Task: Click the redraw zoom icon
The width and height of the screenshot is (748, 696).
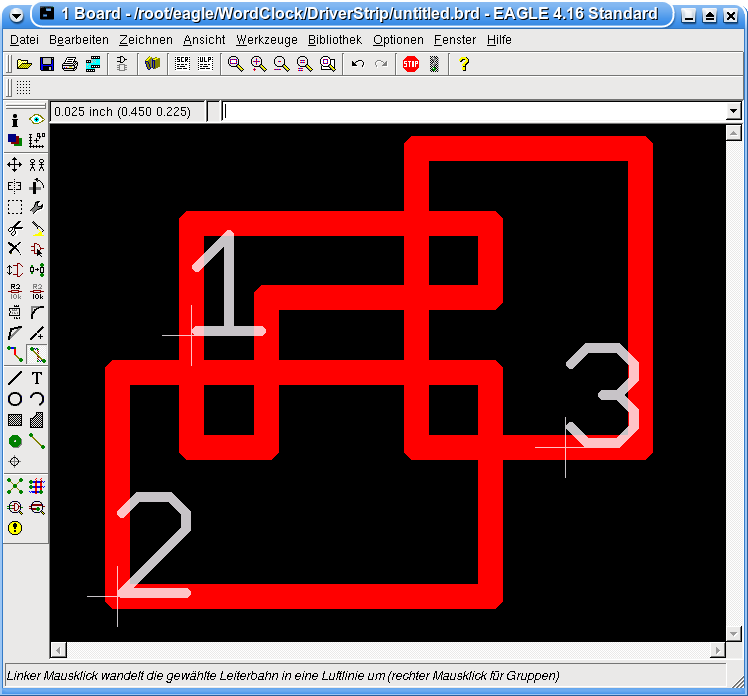Action: [304, 63]
